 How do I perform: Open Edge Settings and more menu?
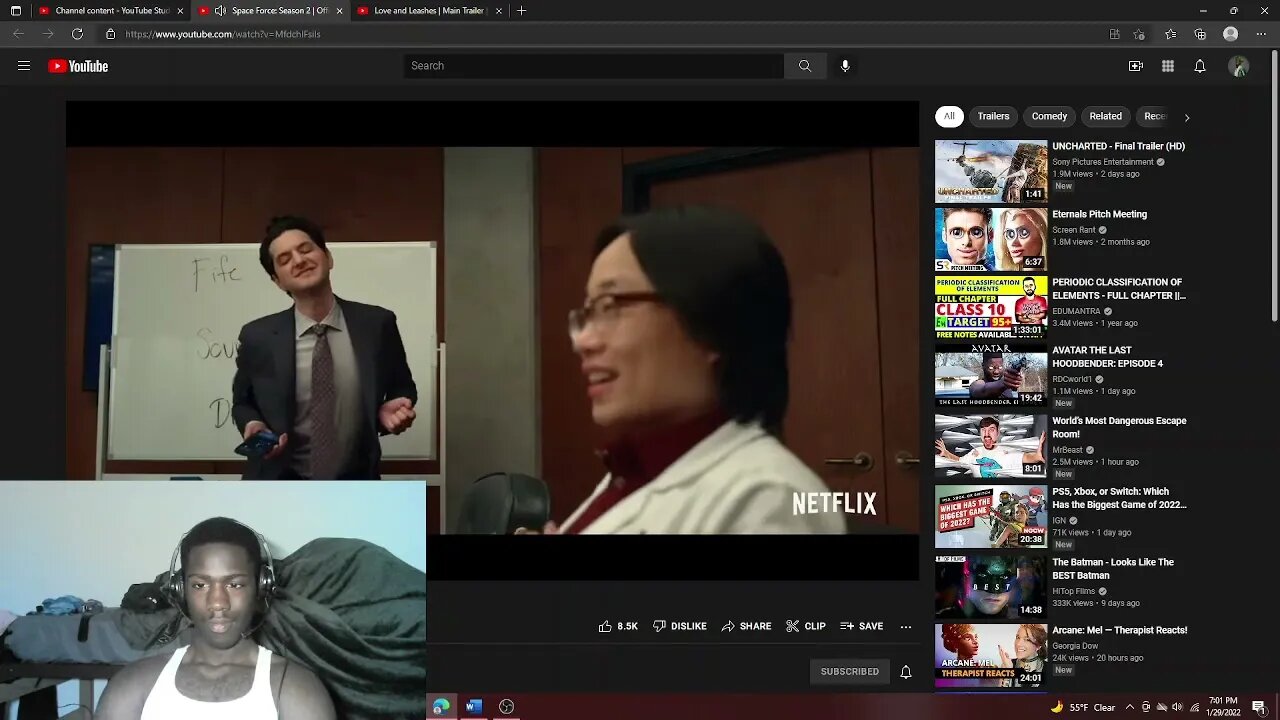point(1261,34)
